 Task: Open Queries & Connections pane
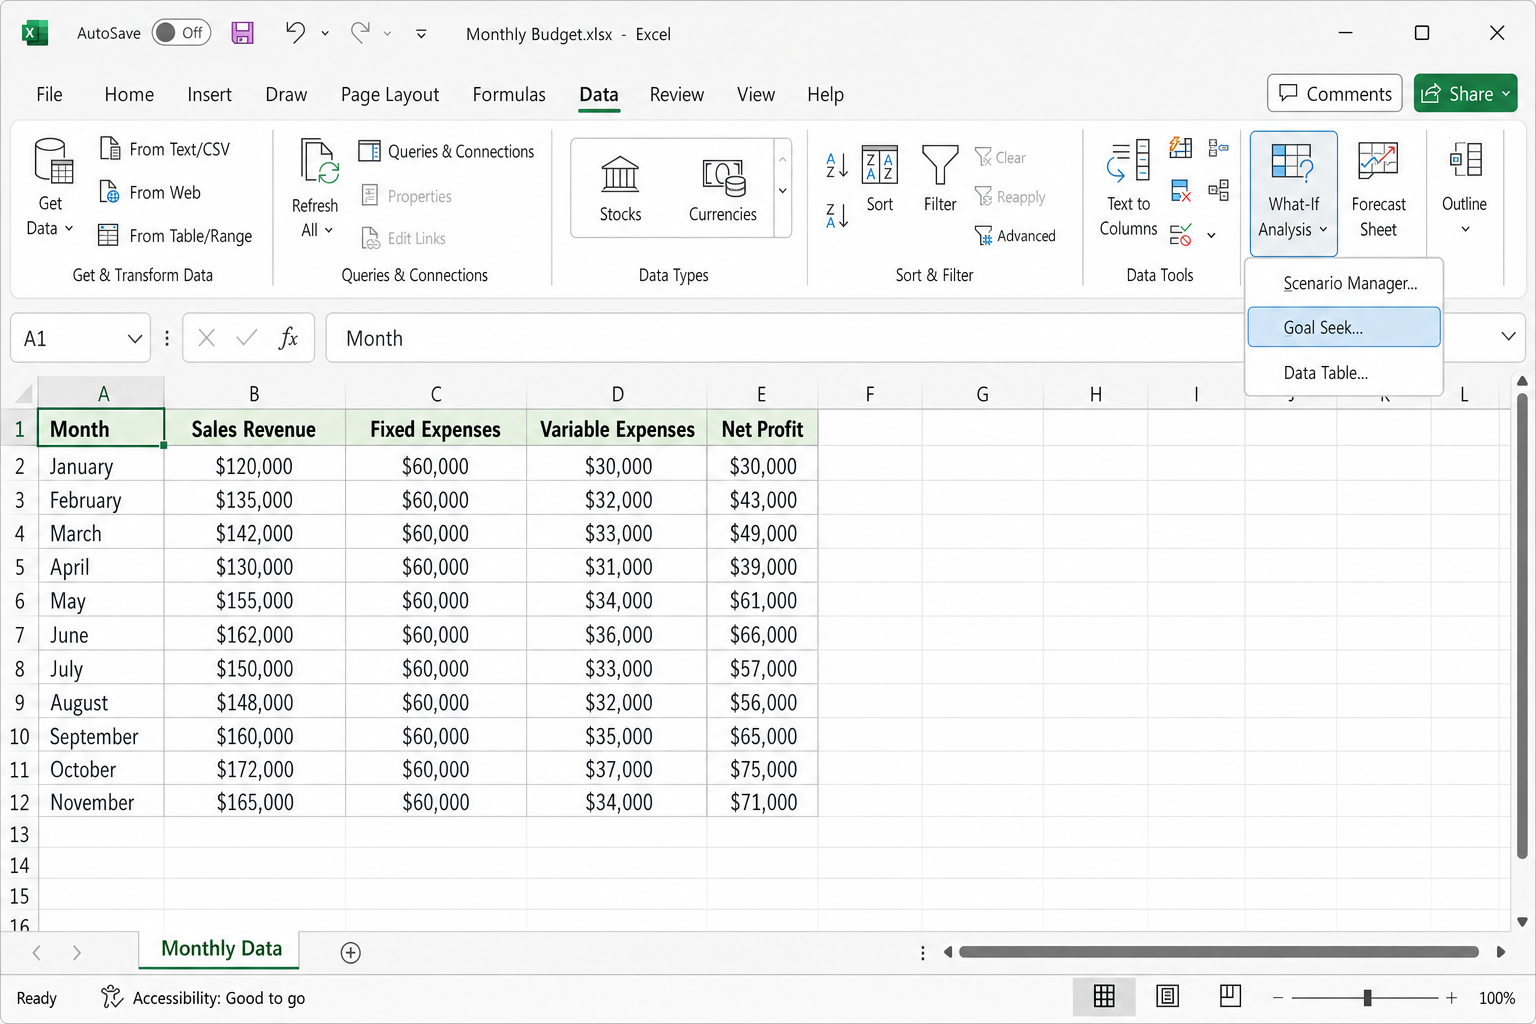446,151
